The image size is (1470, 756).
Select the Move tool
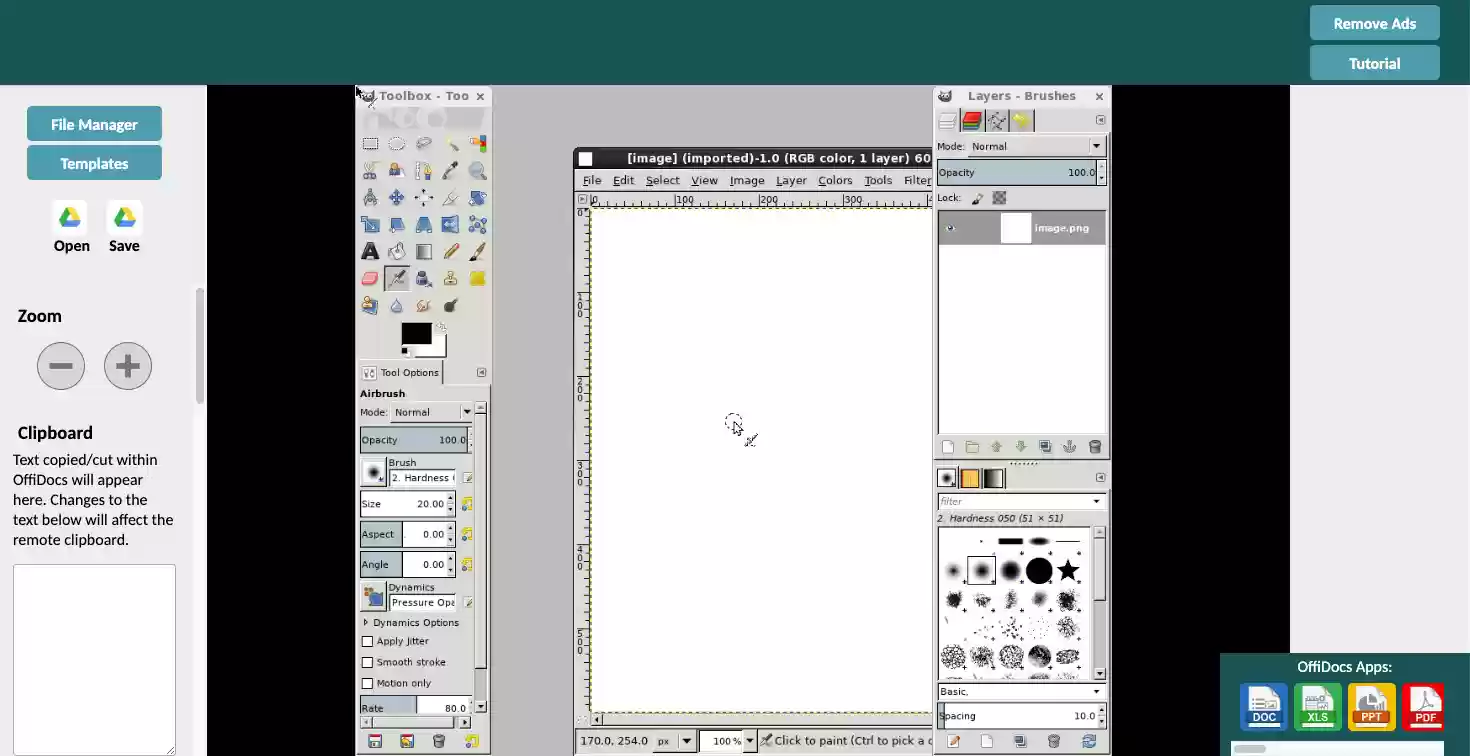pyautogui.click(x=397, y=197)
